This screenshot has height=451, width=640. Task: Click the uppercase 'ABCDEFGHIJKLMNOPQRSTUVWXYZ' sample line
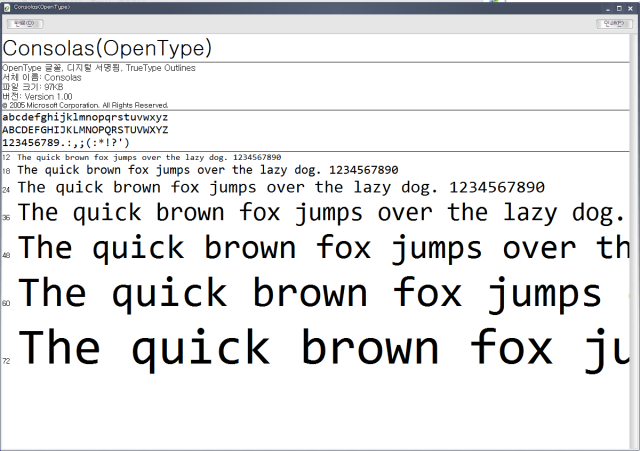pyautogui.click(x=85, y=130)
